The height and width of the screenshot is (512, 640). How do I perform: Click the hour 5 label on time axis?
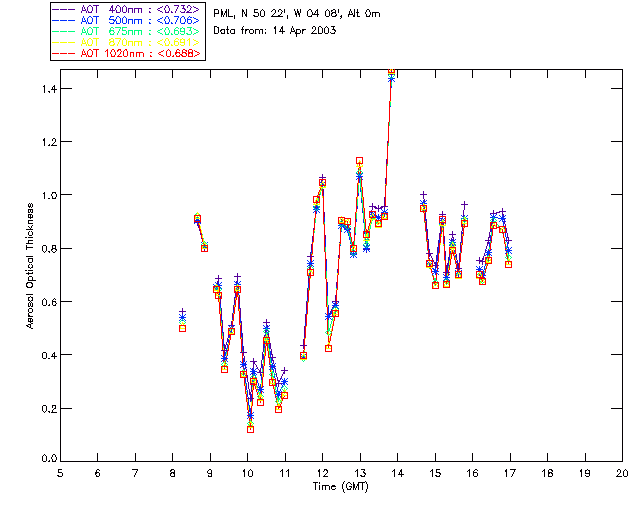tap(60, 473)
